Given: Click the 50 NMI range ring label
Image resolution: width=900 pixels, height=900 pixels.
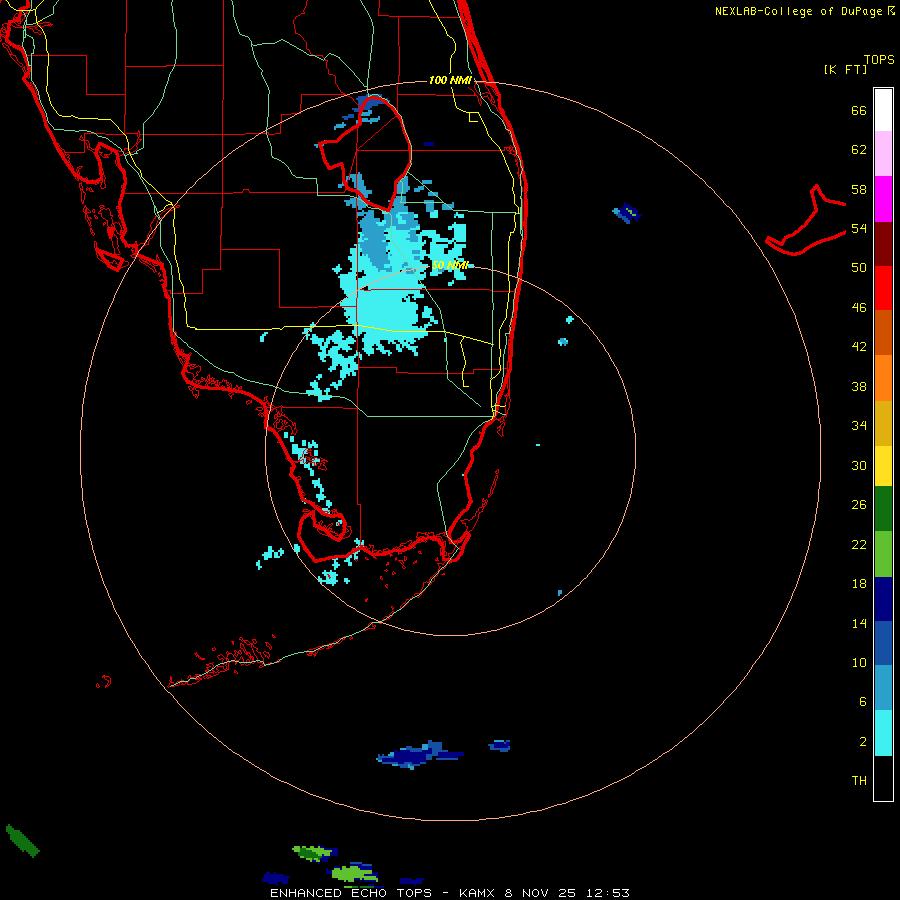Looking at the screenshot, I should [x=450, y=265].
